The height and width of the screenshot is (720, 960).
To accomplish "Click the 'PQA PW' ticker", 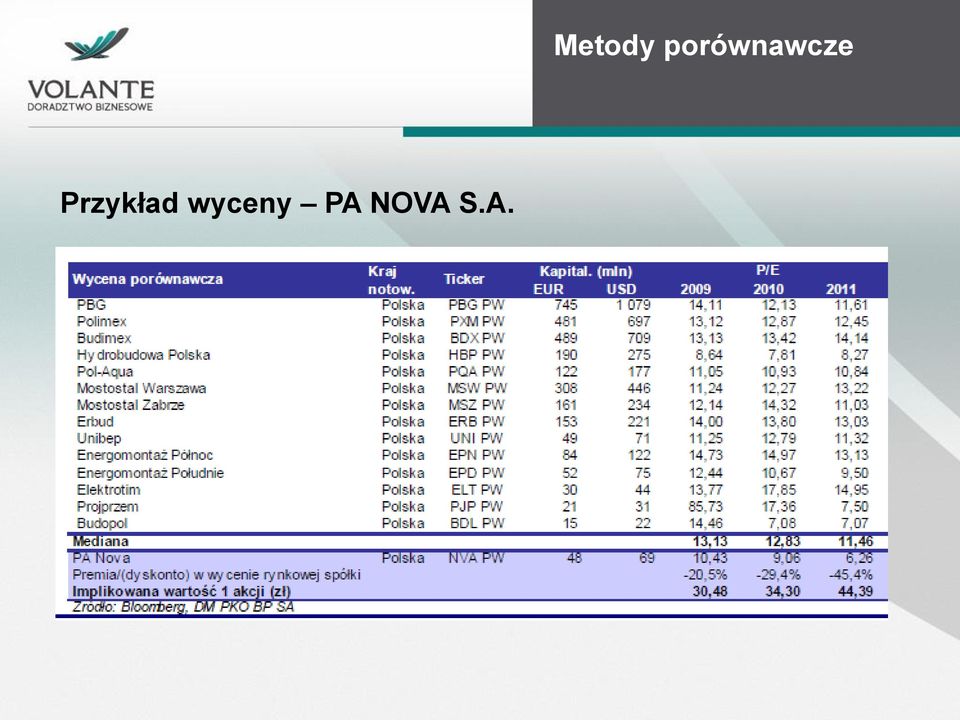I will point(476,372).
